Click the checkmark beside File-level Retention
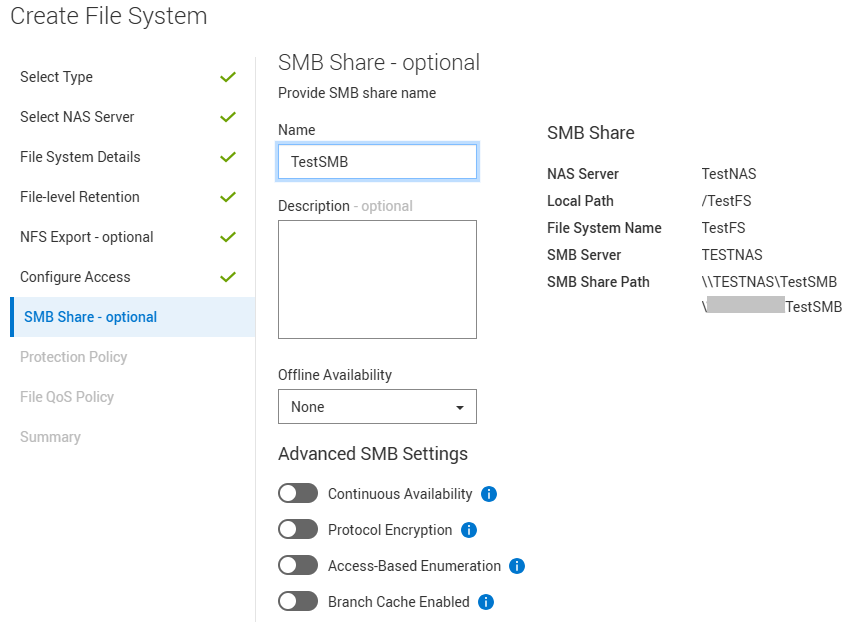Screen dimensions: 855x622 click(x=228, y=197)
